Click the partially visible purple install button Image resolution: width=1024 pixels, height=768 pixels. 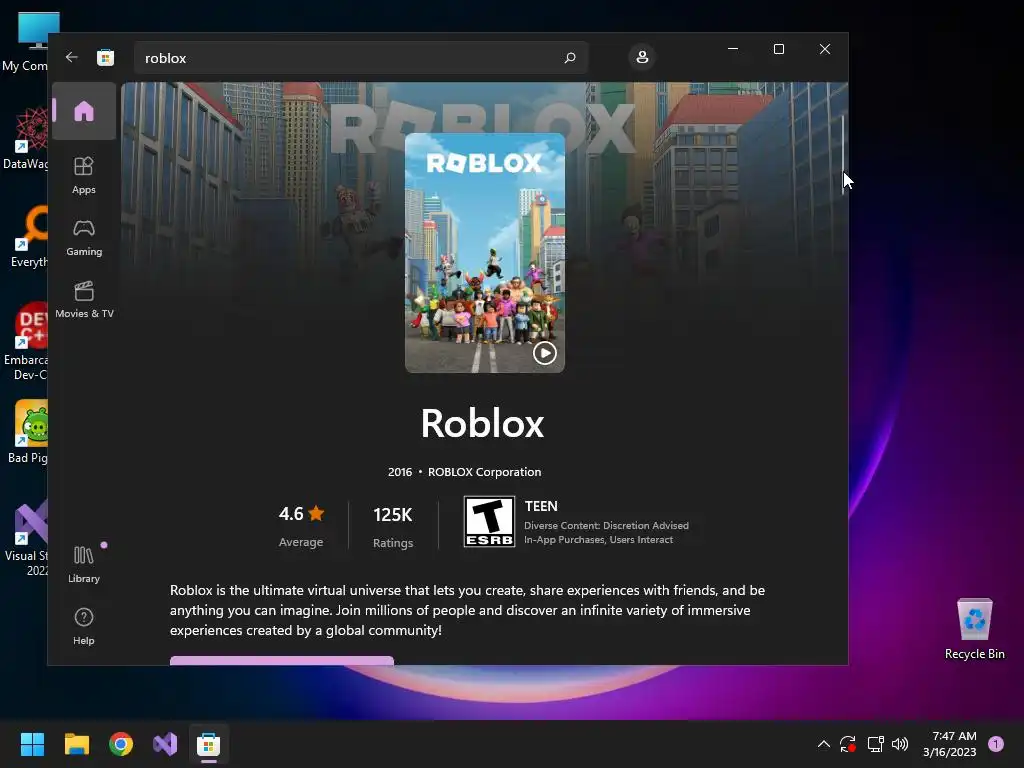click(282, 660)
